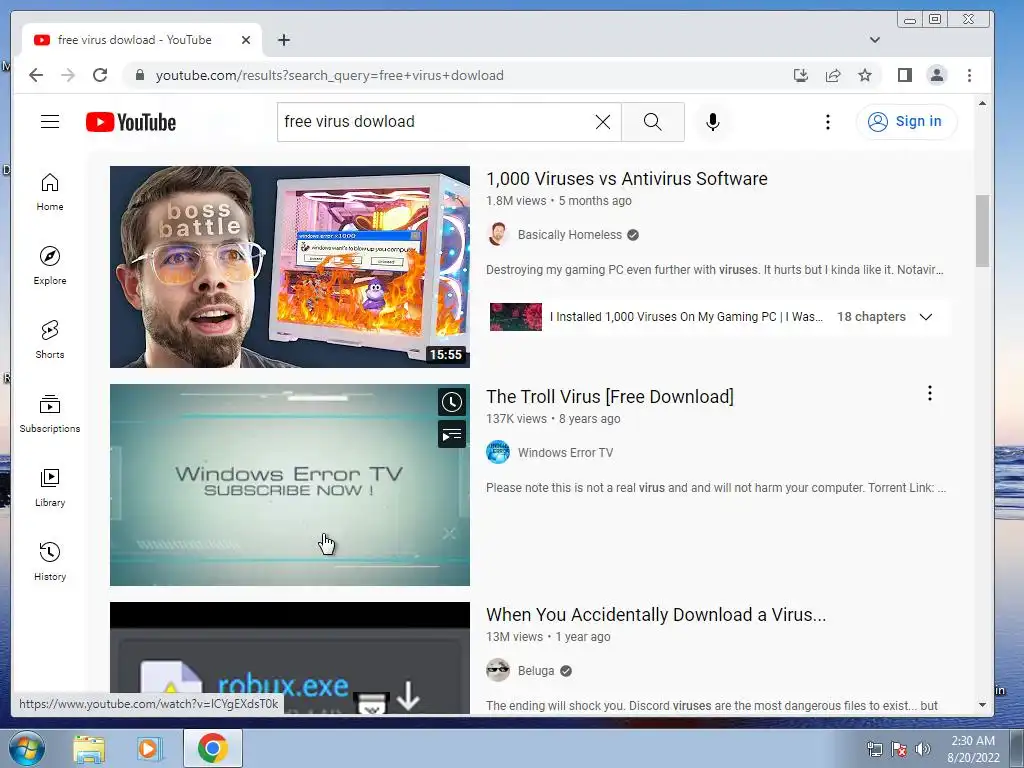Click the network tray icon
Screen dimensions: 1024x768
click(x=874, y=749)
